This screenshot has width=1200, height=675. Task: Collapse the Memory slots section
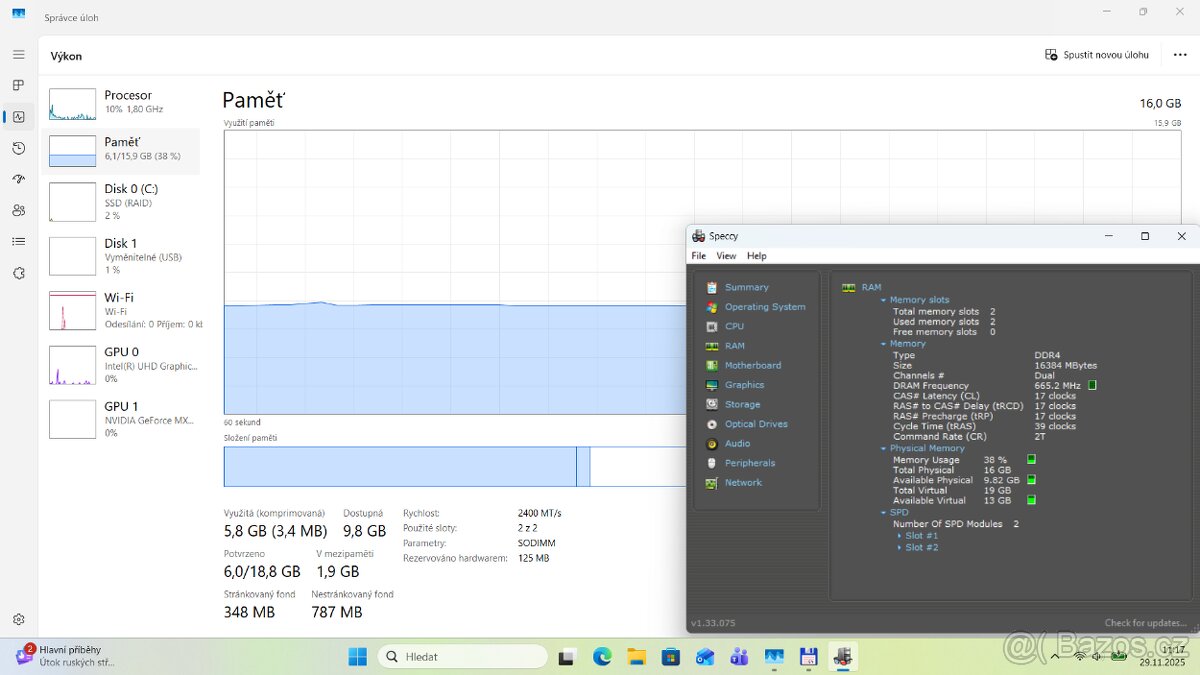884,300
